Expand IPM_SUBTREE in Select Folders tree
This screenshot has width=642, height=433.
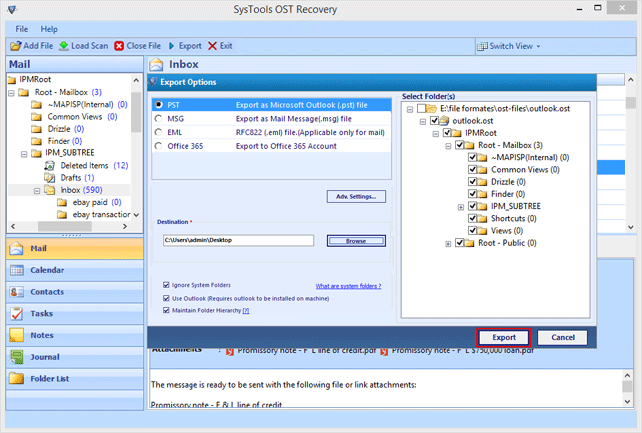click(461, 207)
